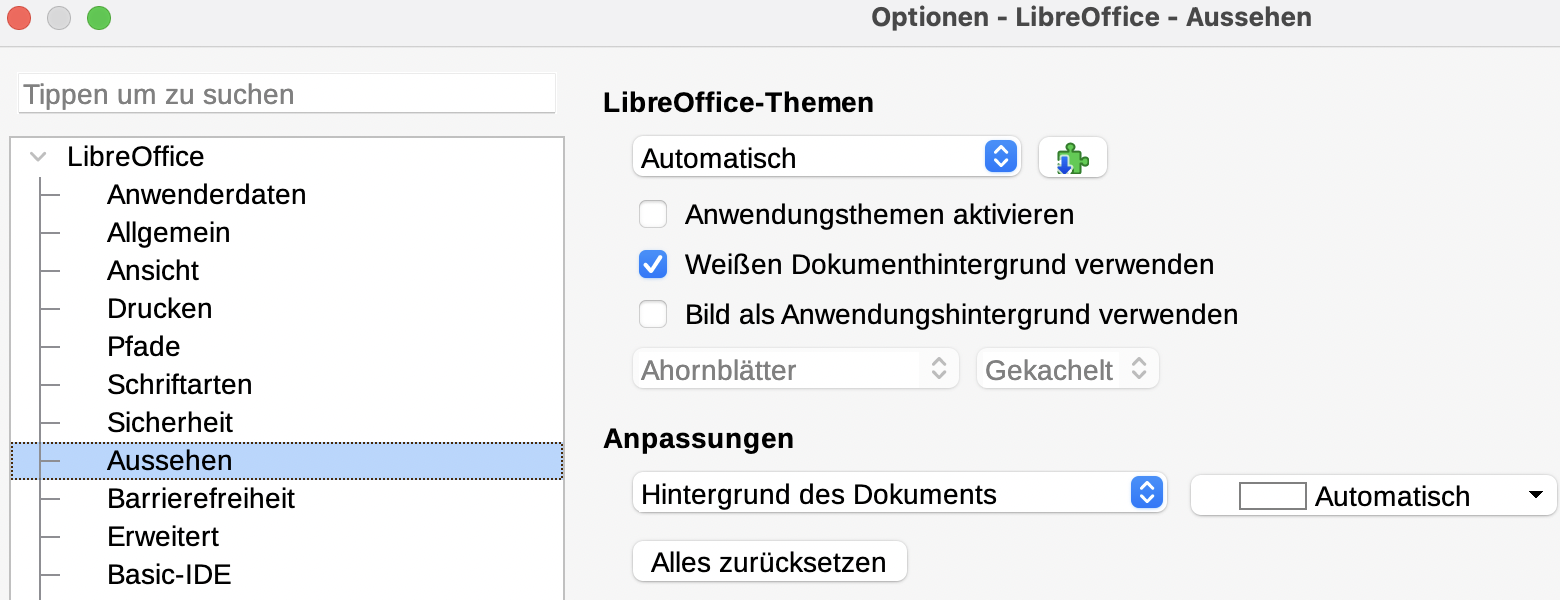Viewport: 1560px width, 600px height.
Task: Open the Basic-IDE options page
Action: 169,574
